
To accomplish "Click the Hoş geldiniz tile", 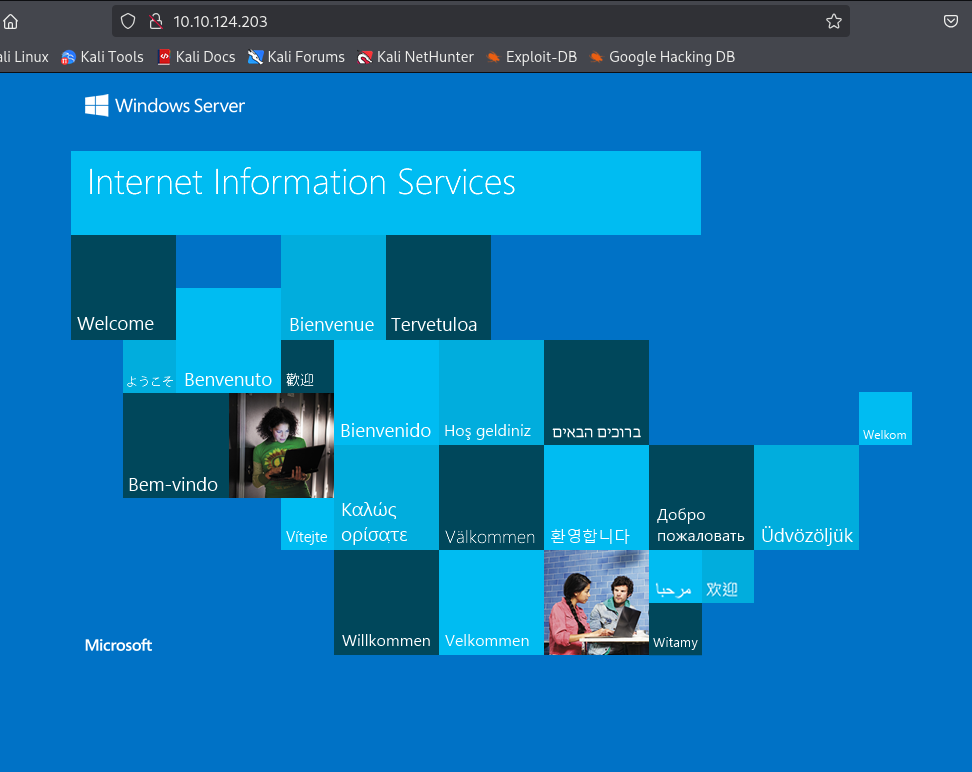I will (x=492, y=393).
